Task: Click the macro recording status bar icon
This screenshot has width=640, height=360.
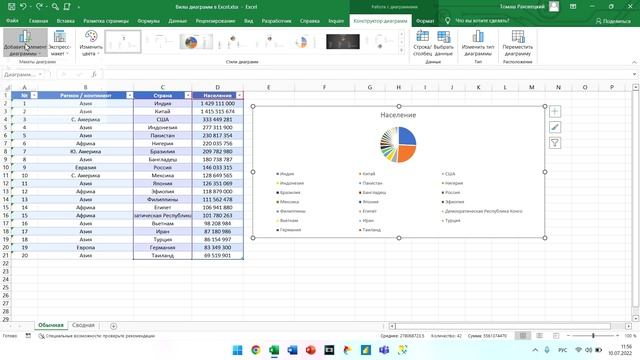Action: tap(28, 336)
